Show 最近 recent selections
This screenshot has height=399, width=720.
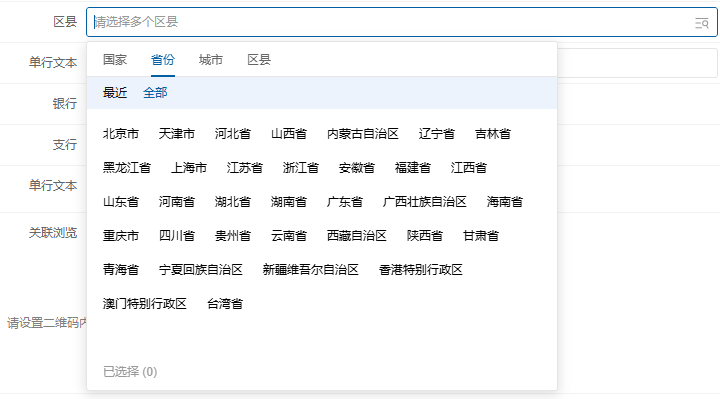point(115,93)
